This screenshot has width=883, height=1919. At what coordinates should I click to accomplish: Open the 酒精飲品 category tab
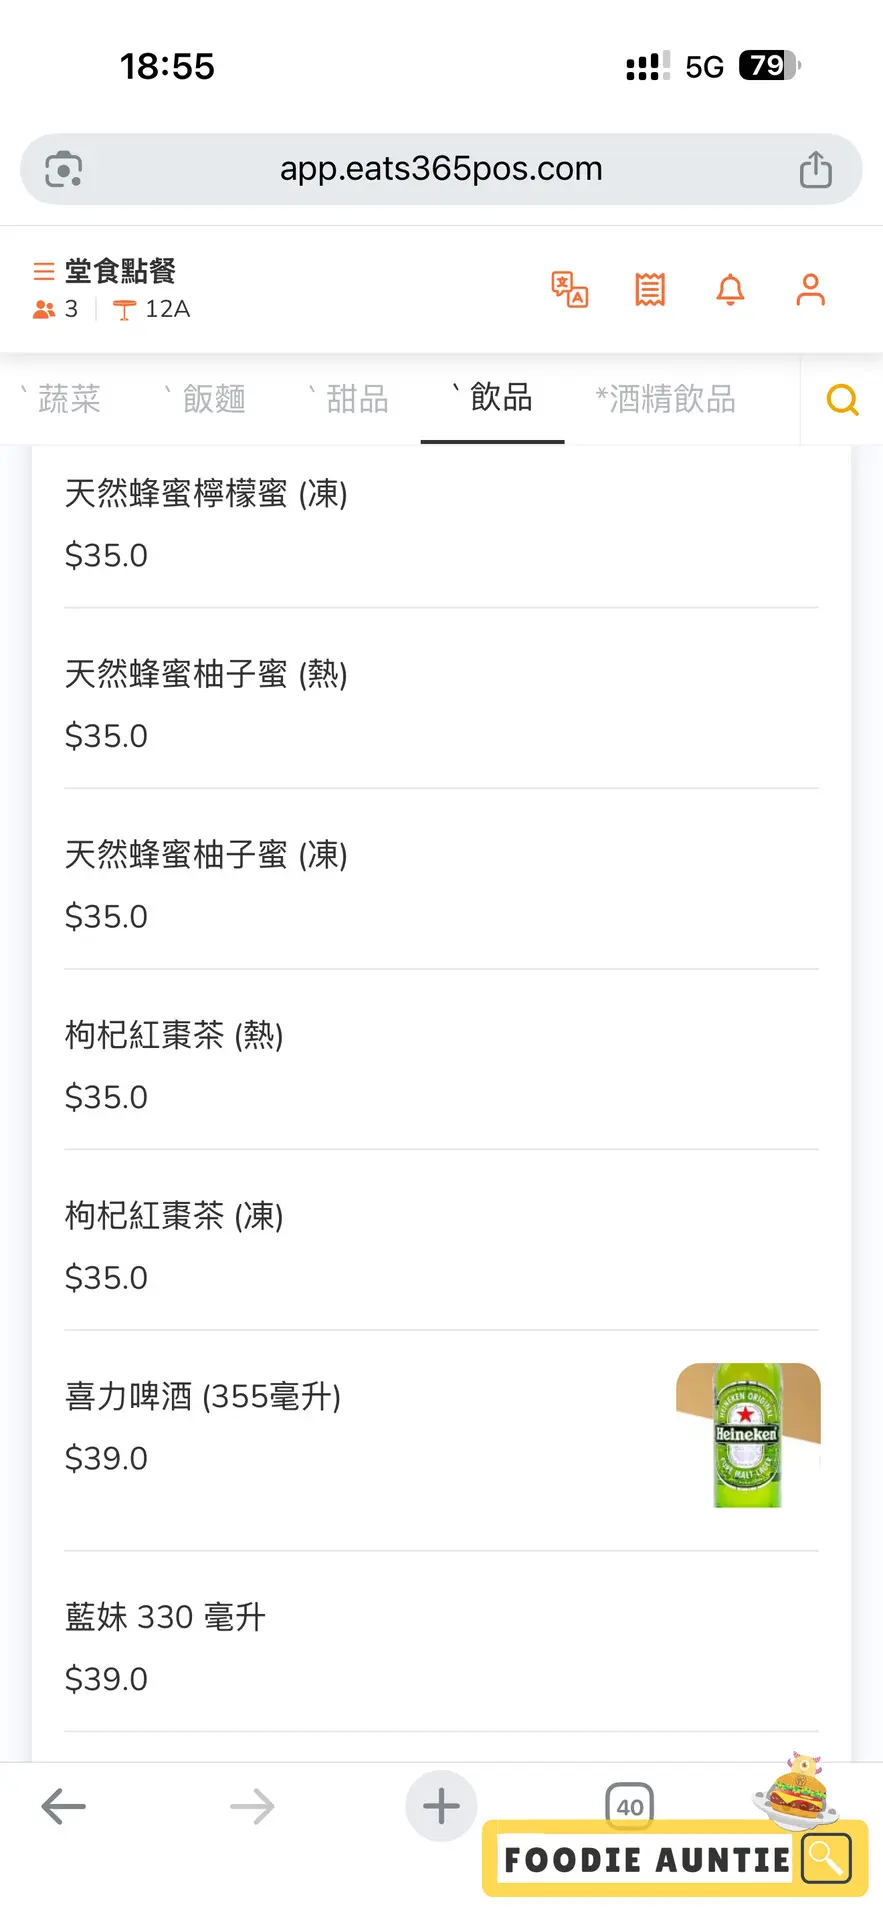pyautogui.click(x=671, y=399)
